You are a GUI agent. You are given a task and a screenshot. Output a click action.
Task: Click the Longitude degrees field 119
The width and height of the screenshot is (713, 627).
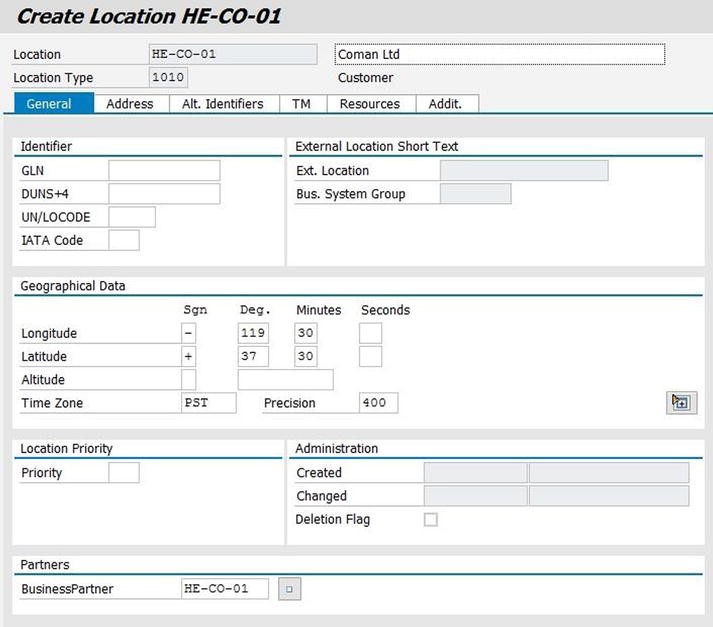point(253,333)
